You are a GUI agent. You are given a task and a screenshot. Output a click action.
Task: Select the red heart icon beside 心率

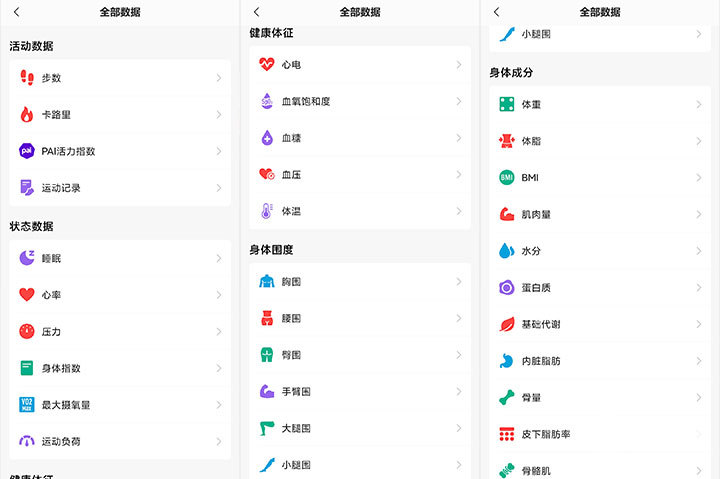[x=27, y=294]
